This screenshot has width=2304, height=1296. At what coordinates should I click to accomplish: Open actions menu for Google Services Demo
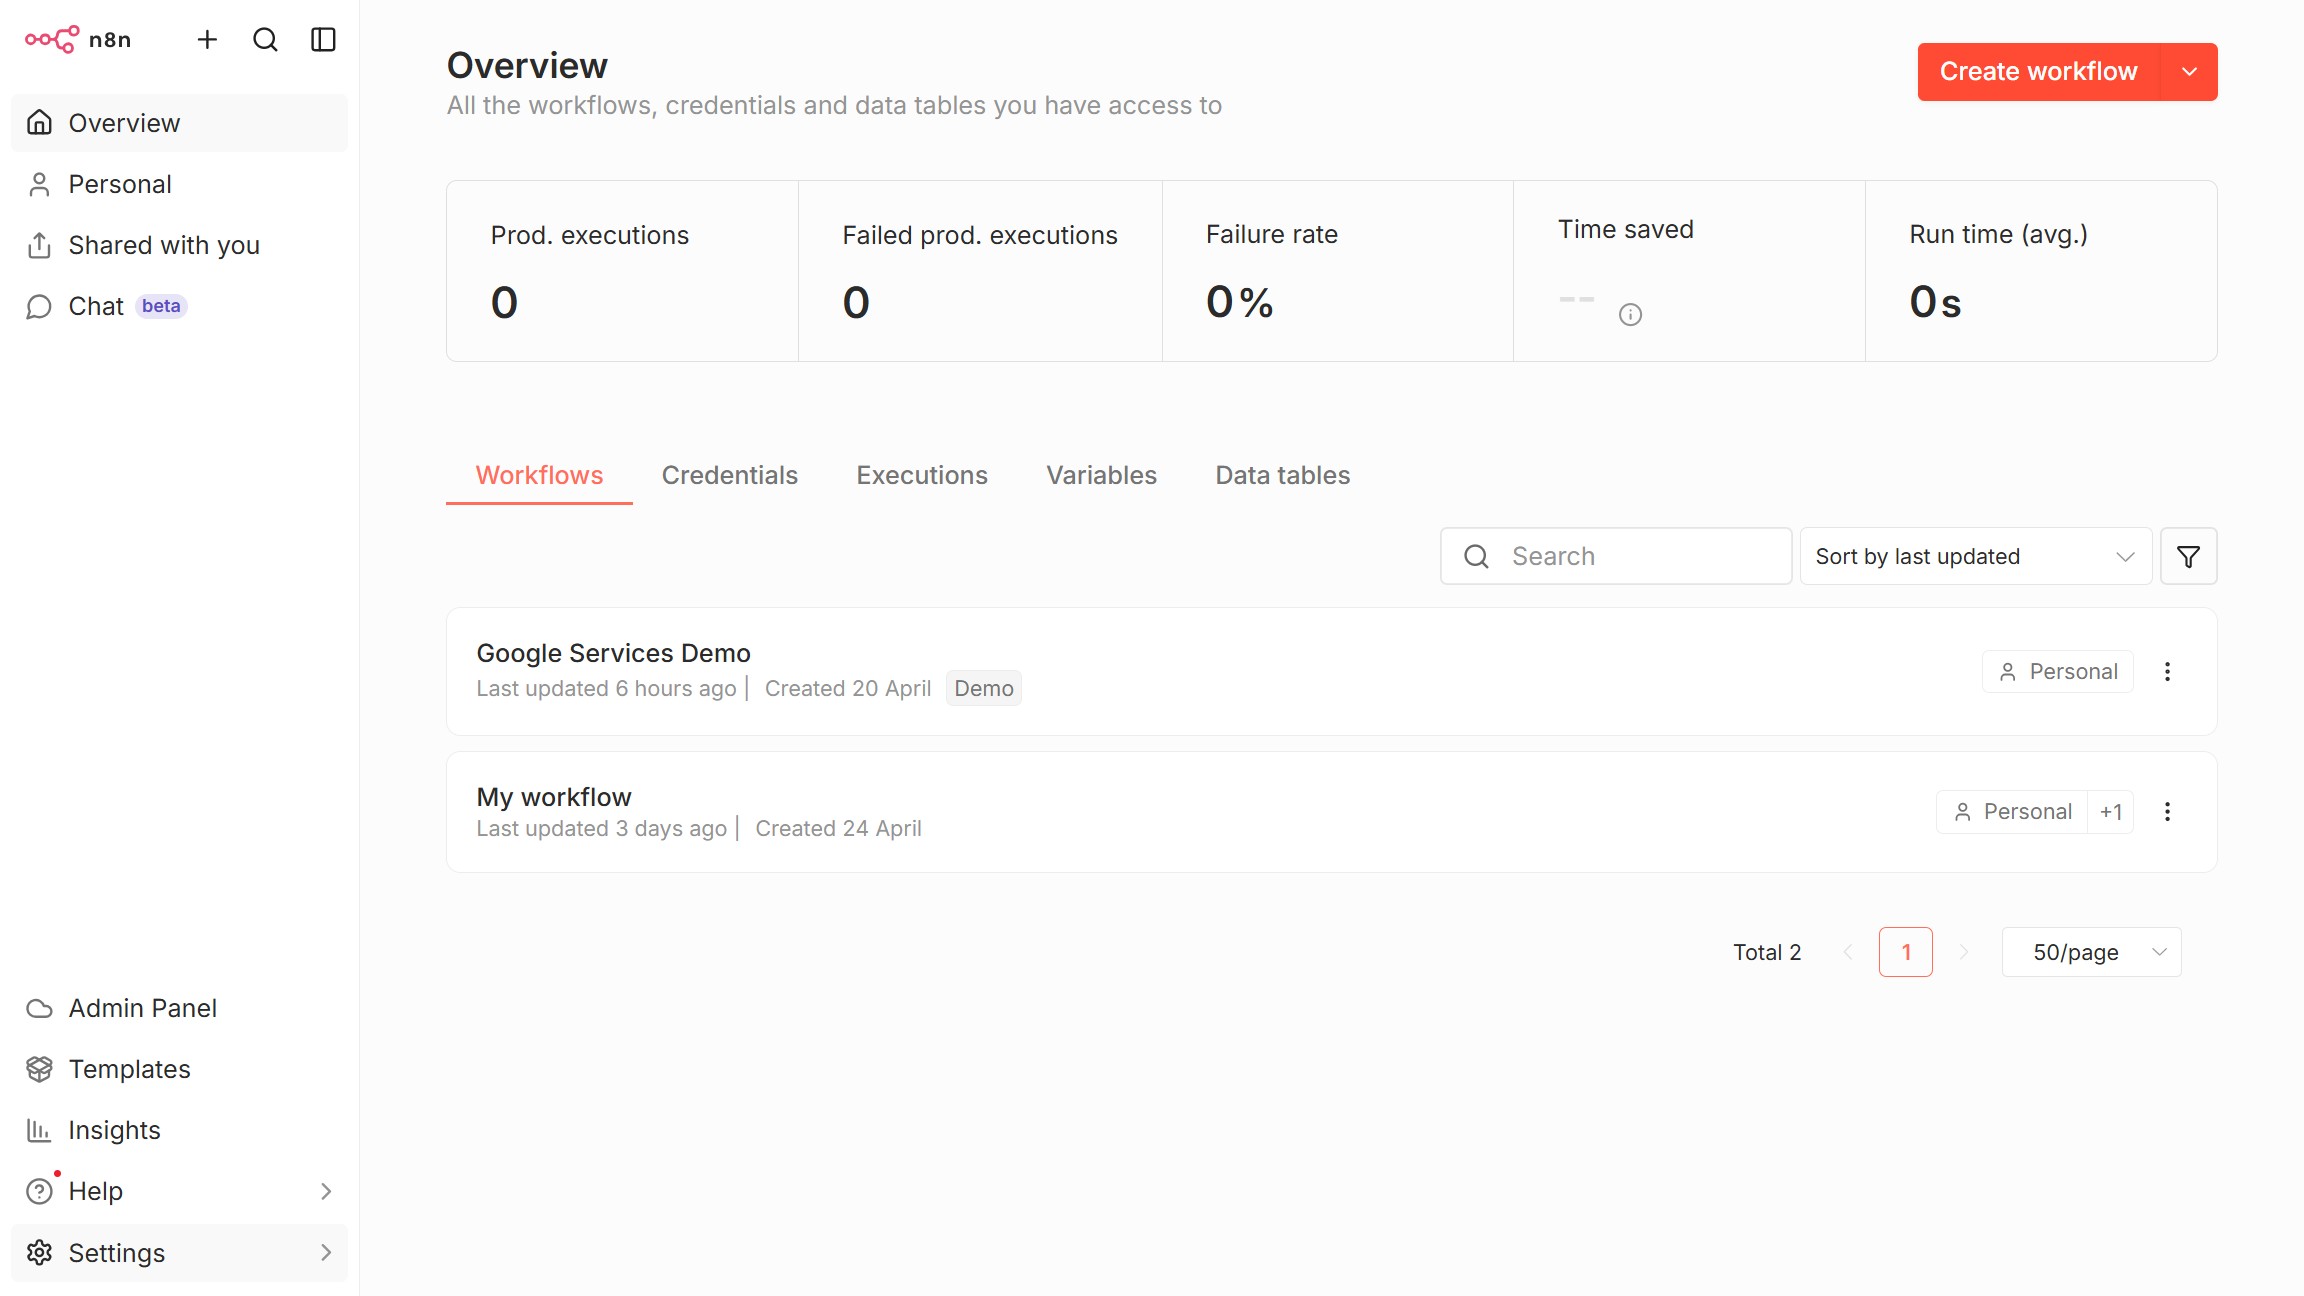[2167, 672]
